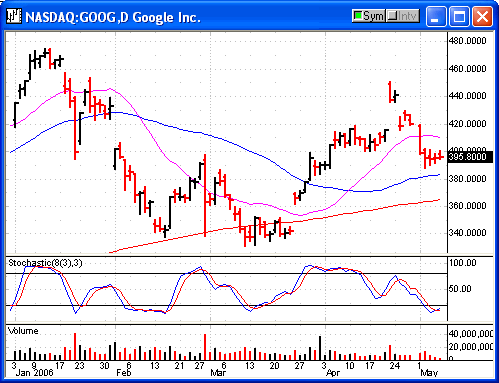
Task: Click the Feb month label on date axis
Action: tap(124, 373)
